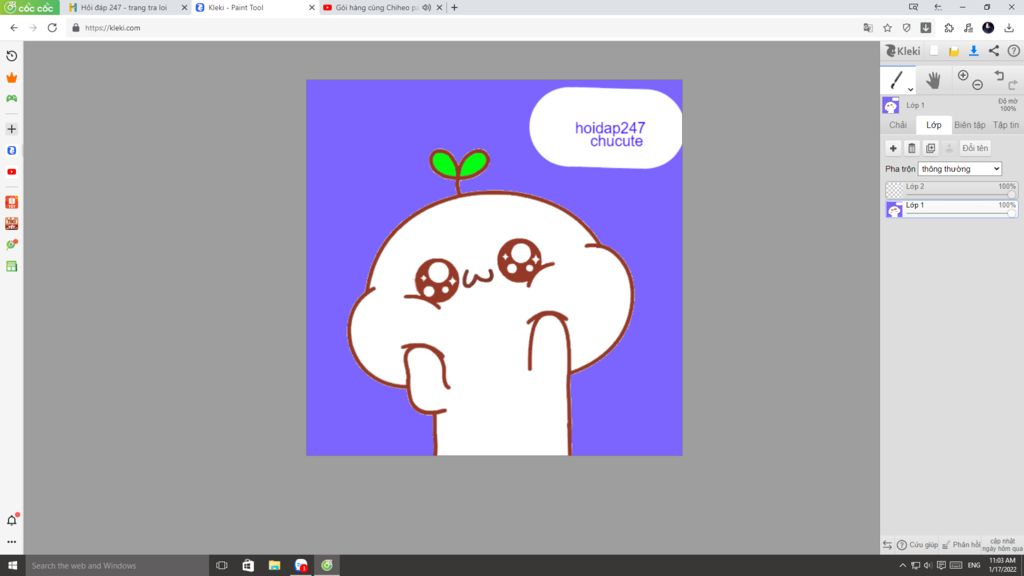Duplicate the current layer
The height and width of the screenshot is (576, 1024).
click(x=931, y=148)
